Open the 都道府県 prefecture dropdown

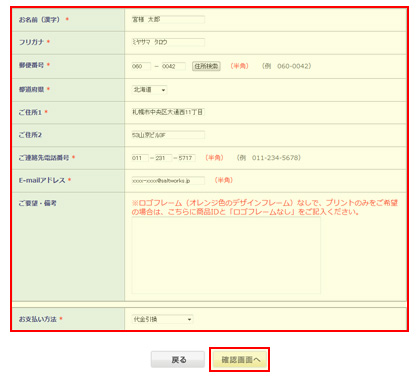coord(149,90)
